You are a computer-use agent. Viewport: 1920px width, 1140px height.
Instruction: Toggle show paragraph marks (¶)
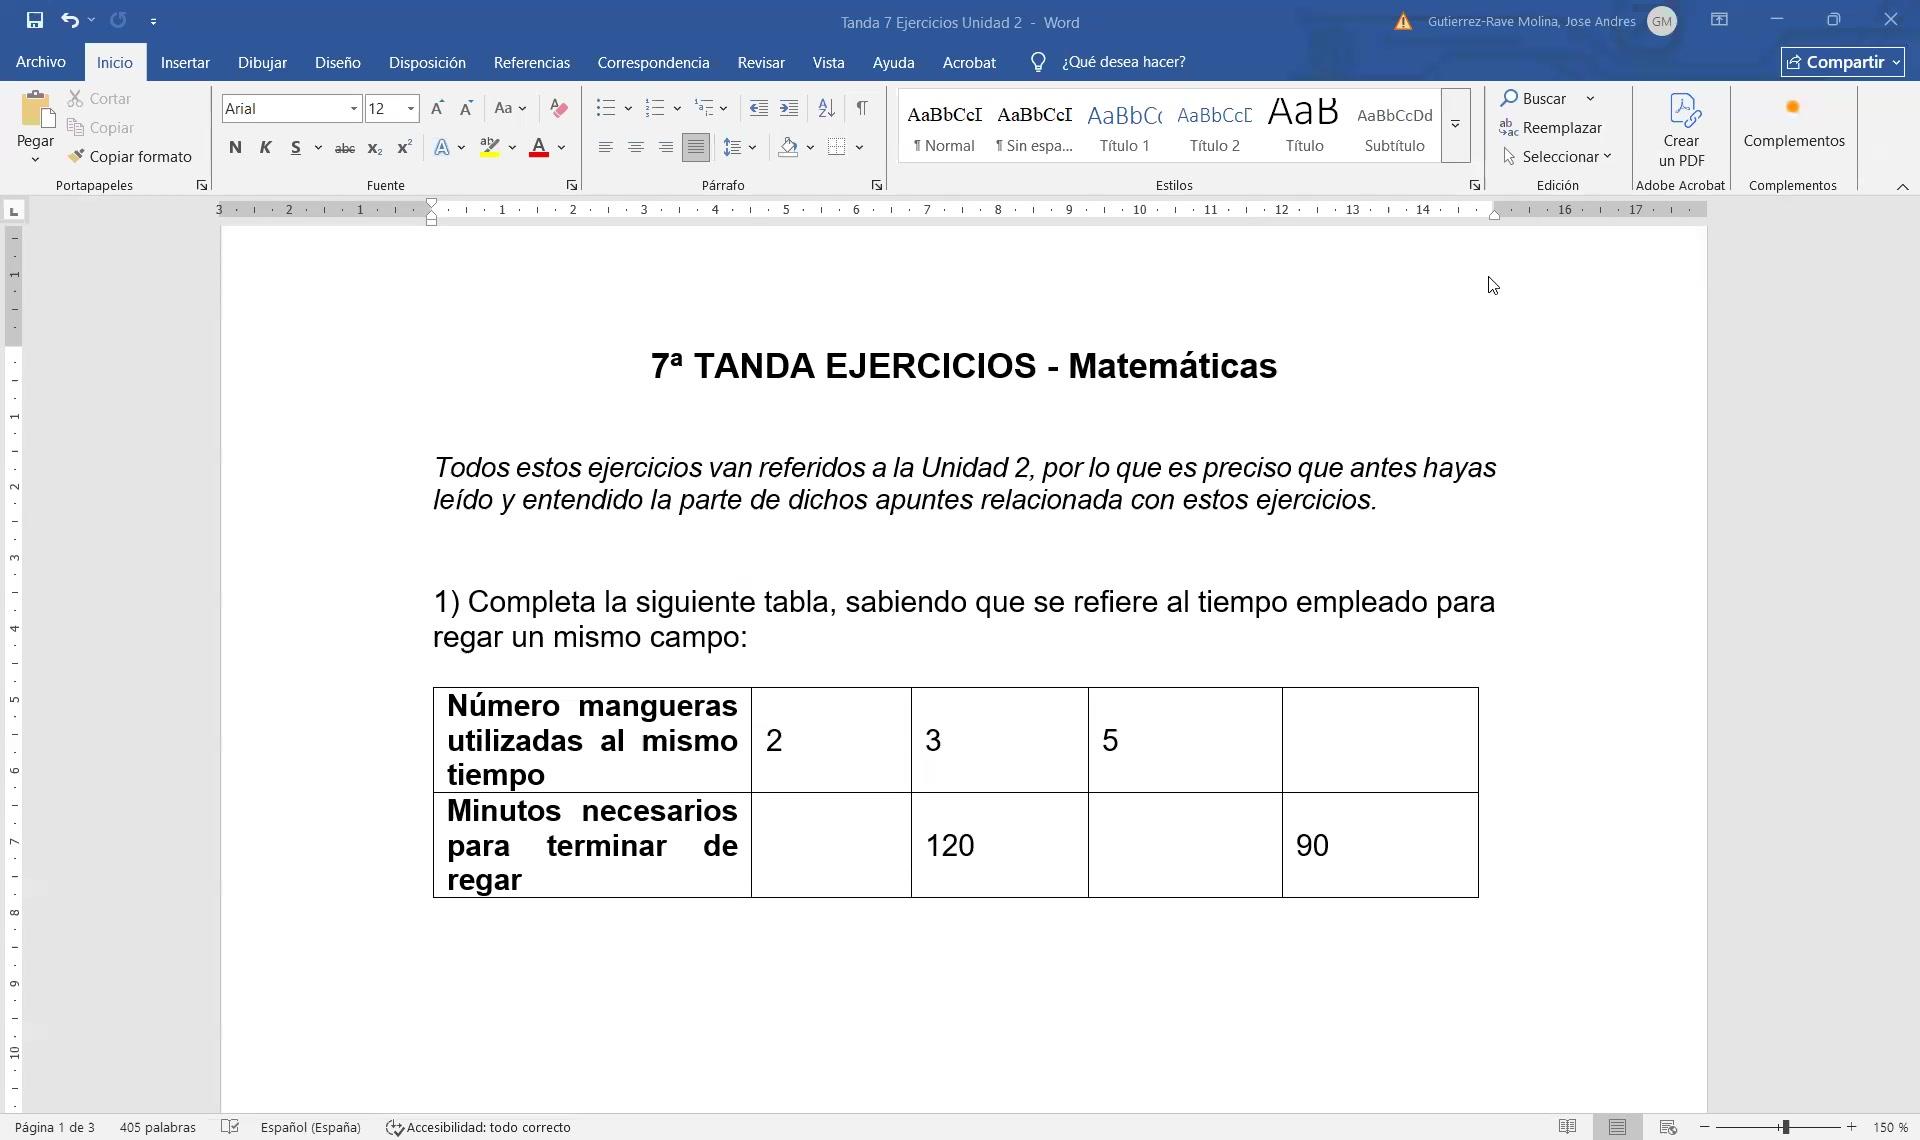tap(862, 108)
